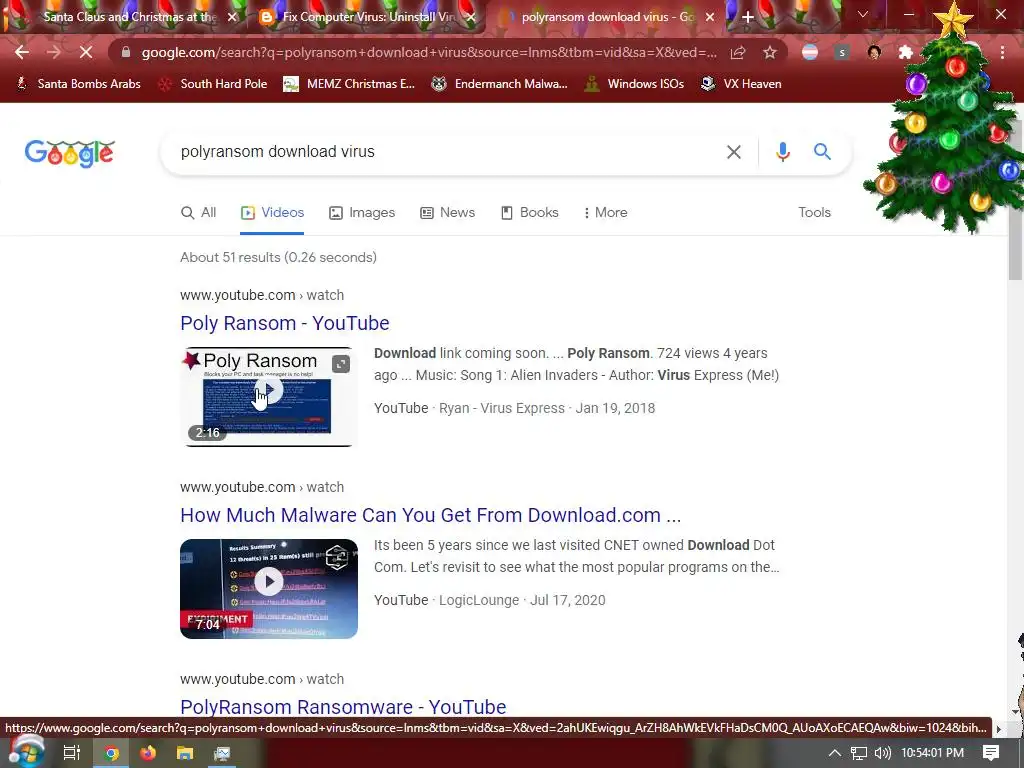Viewport: 1024px width, 768px height.
Task: Click the share page icon in address bar
Action: pyautogui.click(x=738, y=52)
